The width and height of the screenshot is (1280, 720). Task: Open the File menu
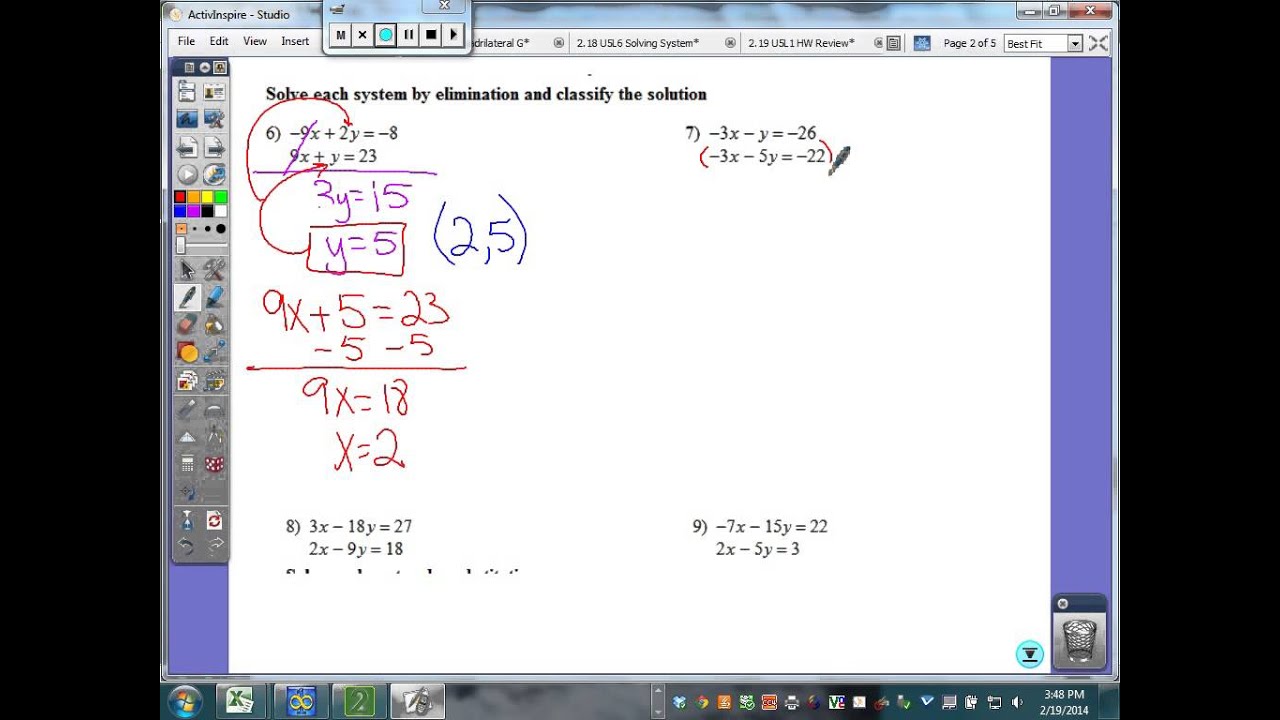[x=186, y=41]
